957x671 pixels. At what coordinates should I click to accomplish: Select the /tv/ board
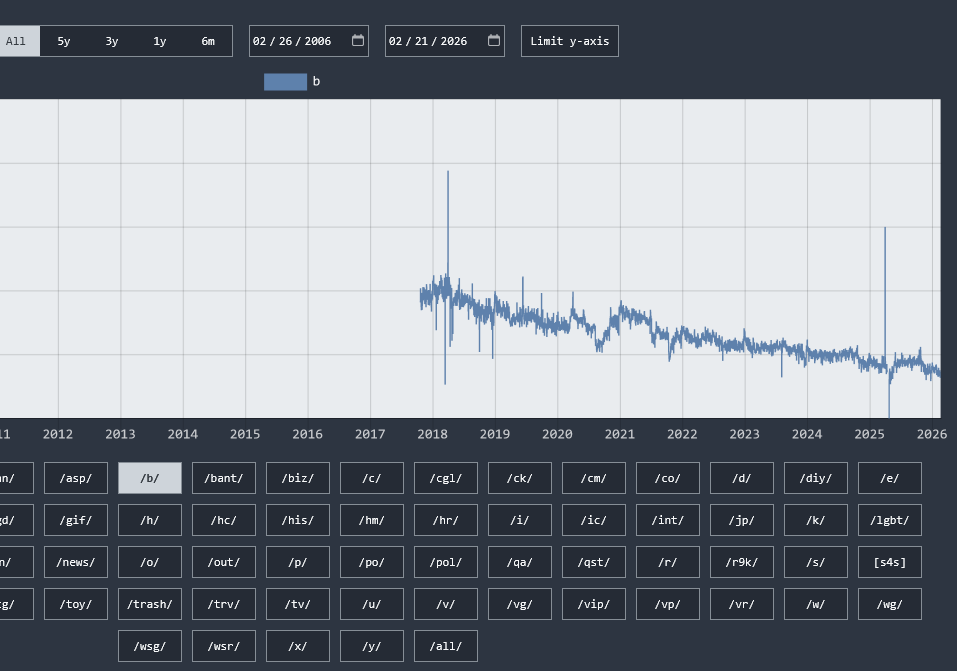[298, 604]
